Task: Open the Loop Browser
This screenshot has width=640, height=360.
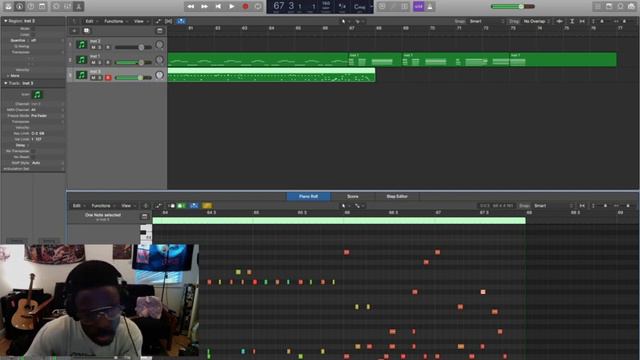Action: [620, 6]
